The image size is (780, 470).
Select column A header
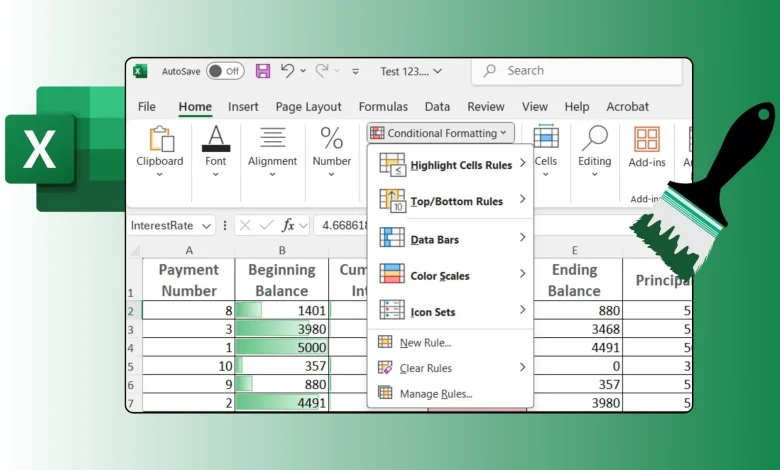189,251
